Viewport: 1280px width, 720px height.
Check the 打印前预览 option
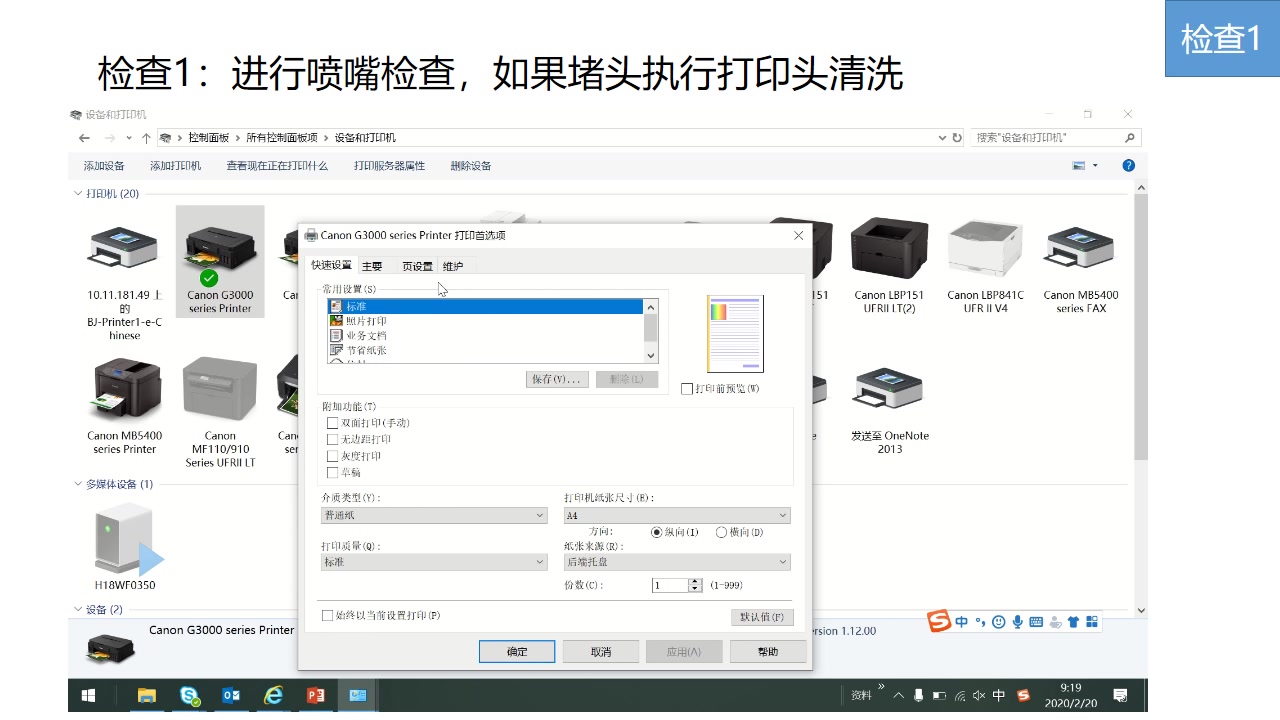tap(685, 388)
